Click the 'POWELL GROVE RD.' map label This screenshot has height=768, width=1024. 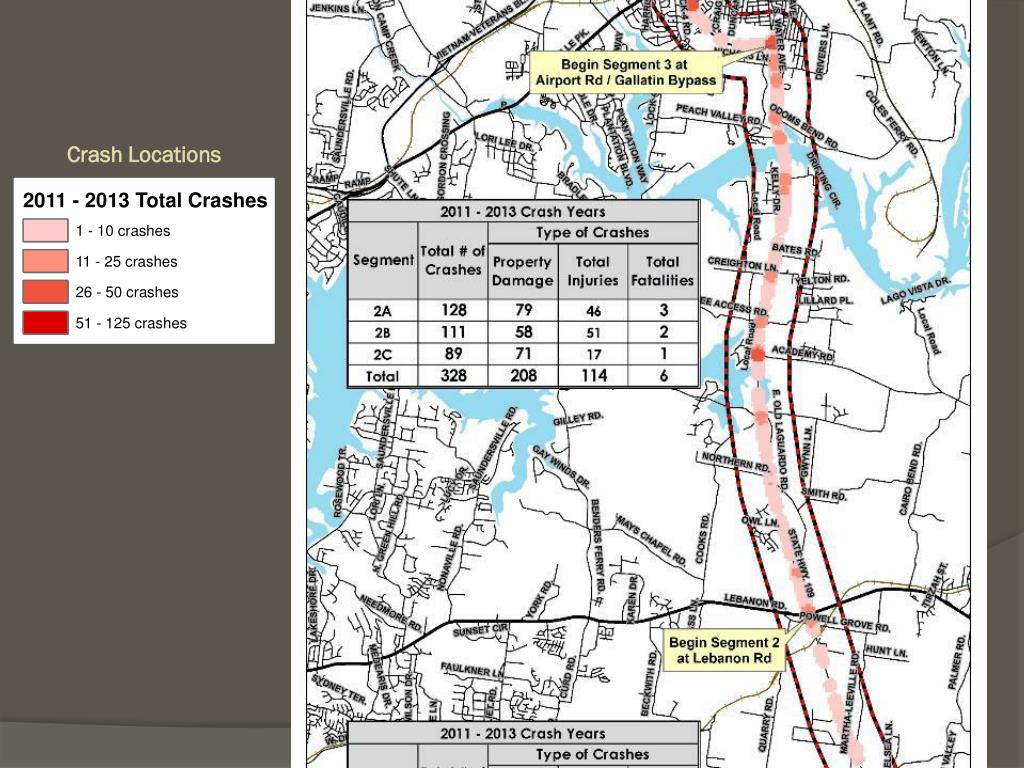[844, 622]
